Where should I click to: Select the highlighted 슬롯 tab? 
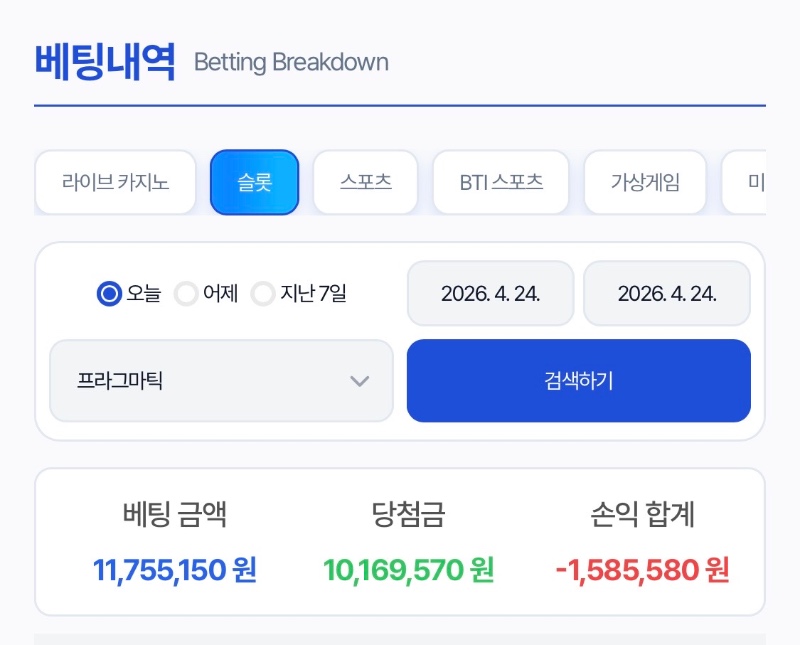coord(254,182)
